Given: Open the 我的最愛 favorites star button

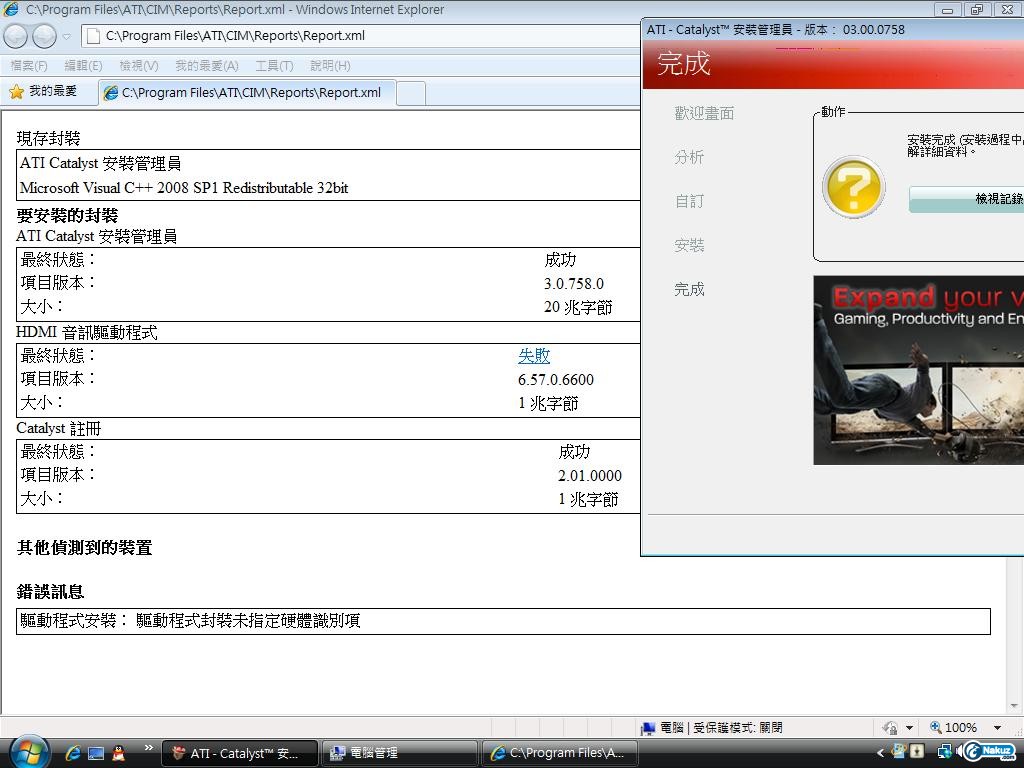Looking at the screenshot, I should [x=43, y=92].
